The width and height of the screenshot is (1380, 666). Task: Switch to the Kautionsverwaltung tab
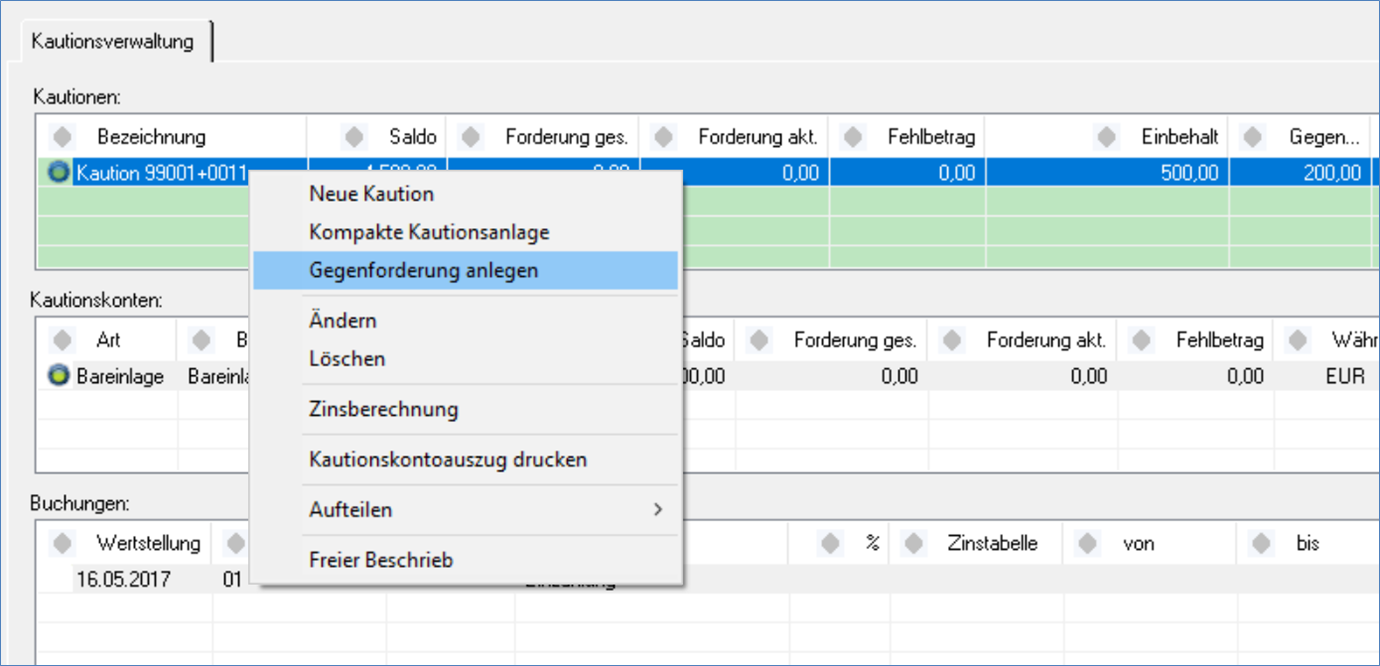[x=112, y=42]
